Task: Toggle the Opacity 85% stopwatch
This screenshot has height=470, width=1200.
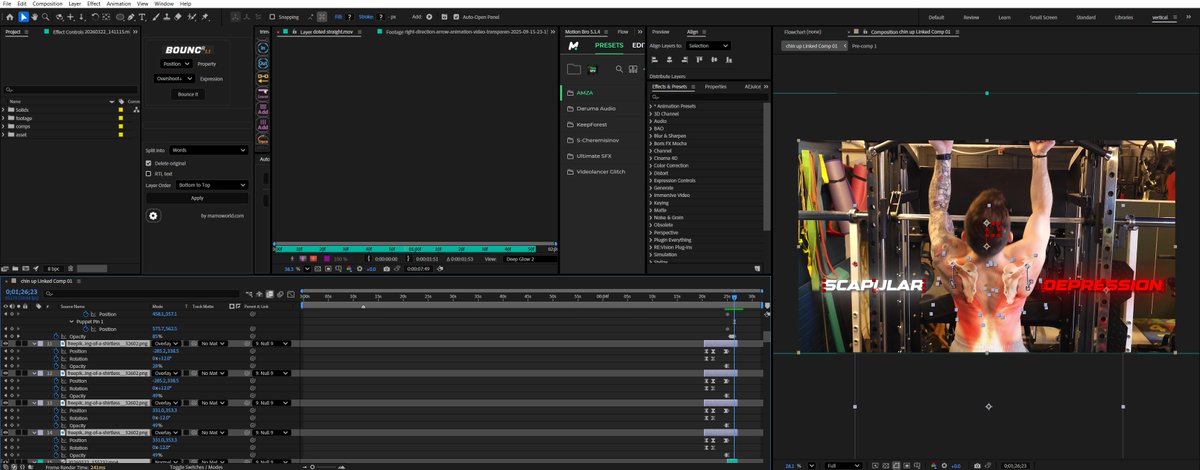Action: pyautogui.click(x=56, y=336)
